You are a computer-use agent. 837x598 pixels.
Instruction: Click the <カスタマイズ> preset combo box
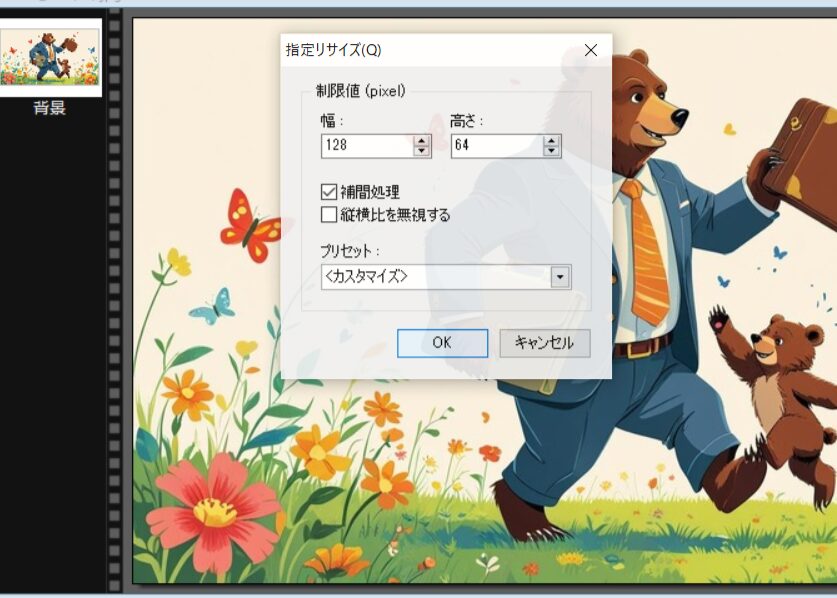point(446,277)
